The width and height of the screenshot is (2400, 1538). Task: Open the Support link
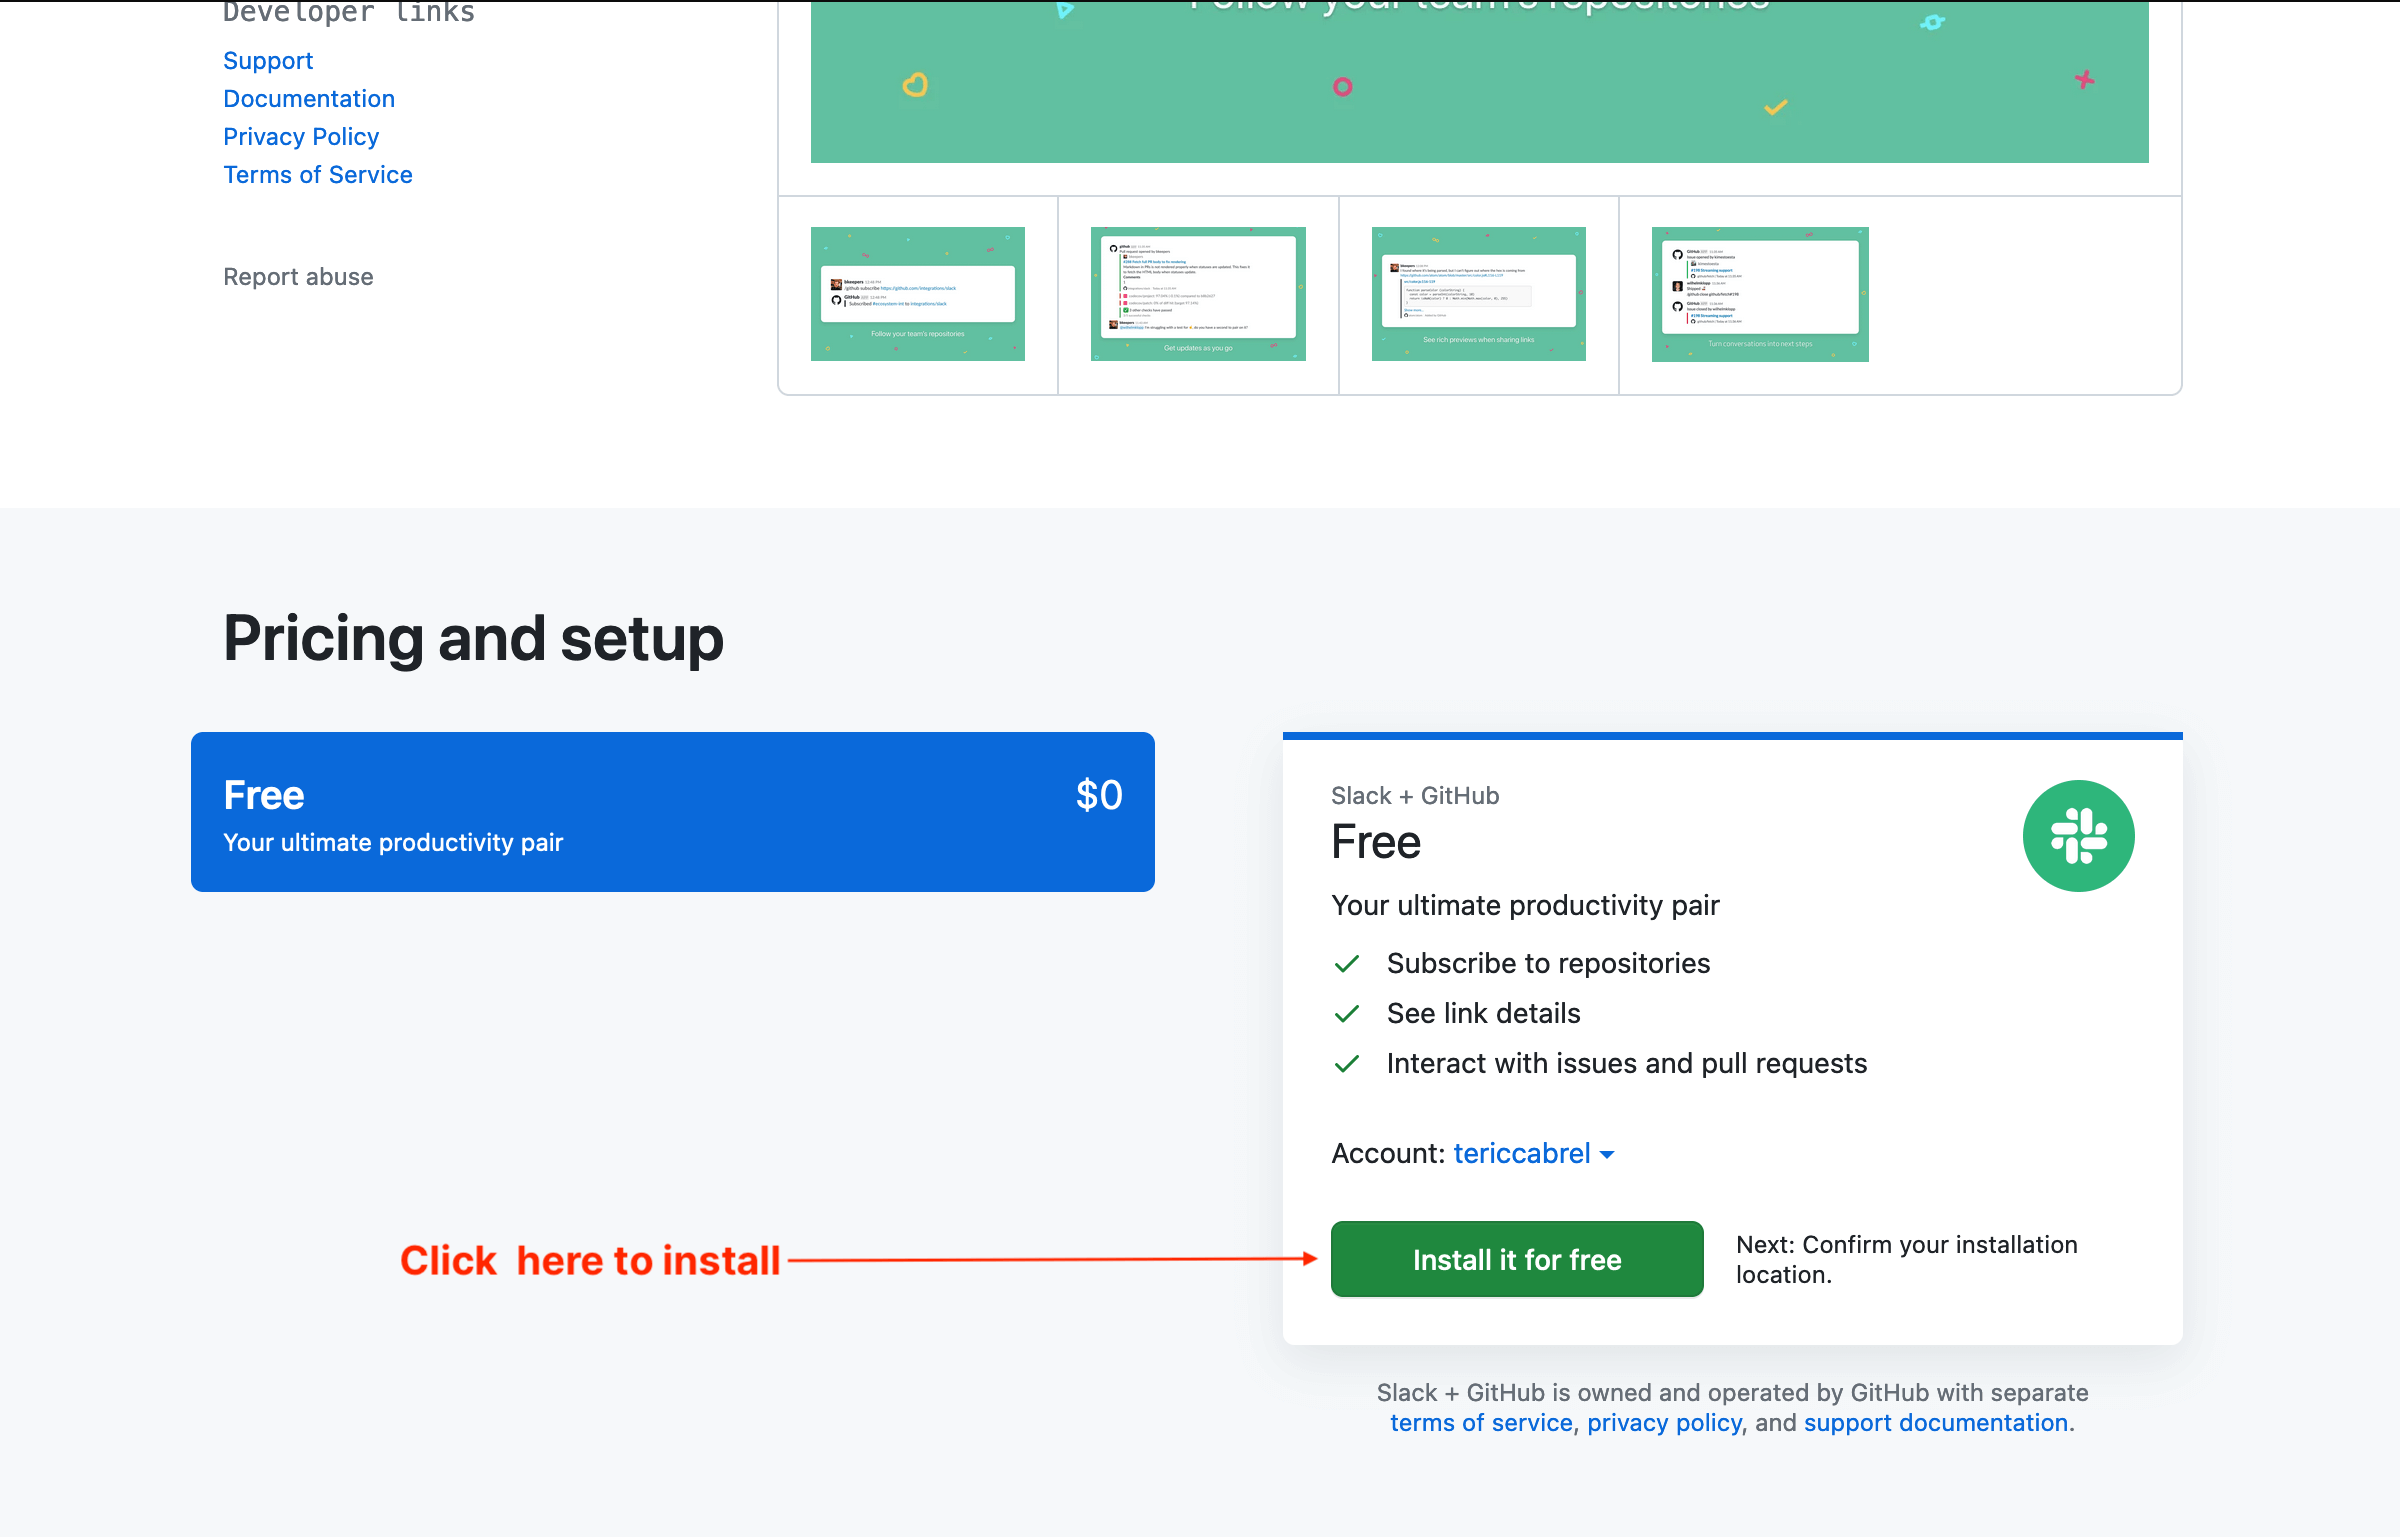pyautogui.click(x=267, y=60)
